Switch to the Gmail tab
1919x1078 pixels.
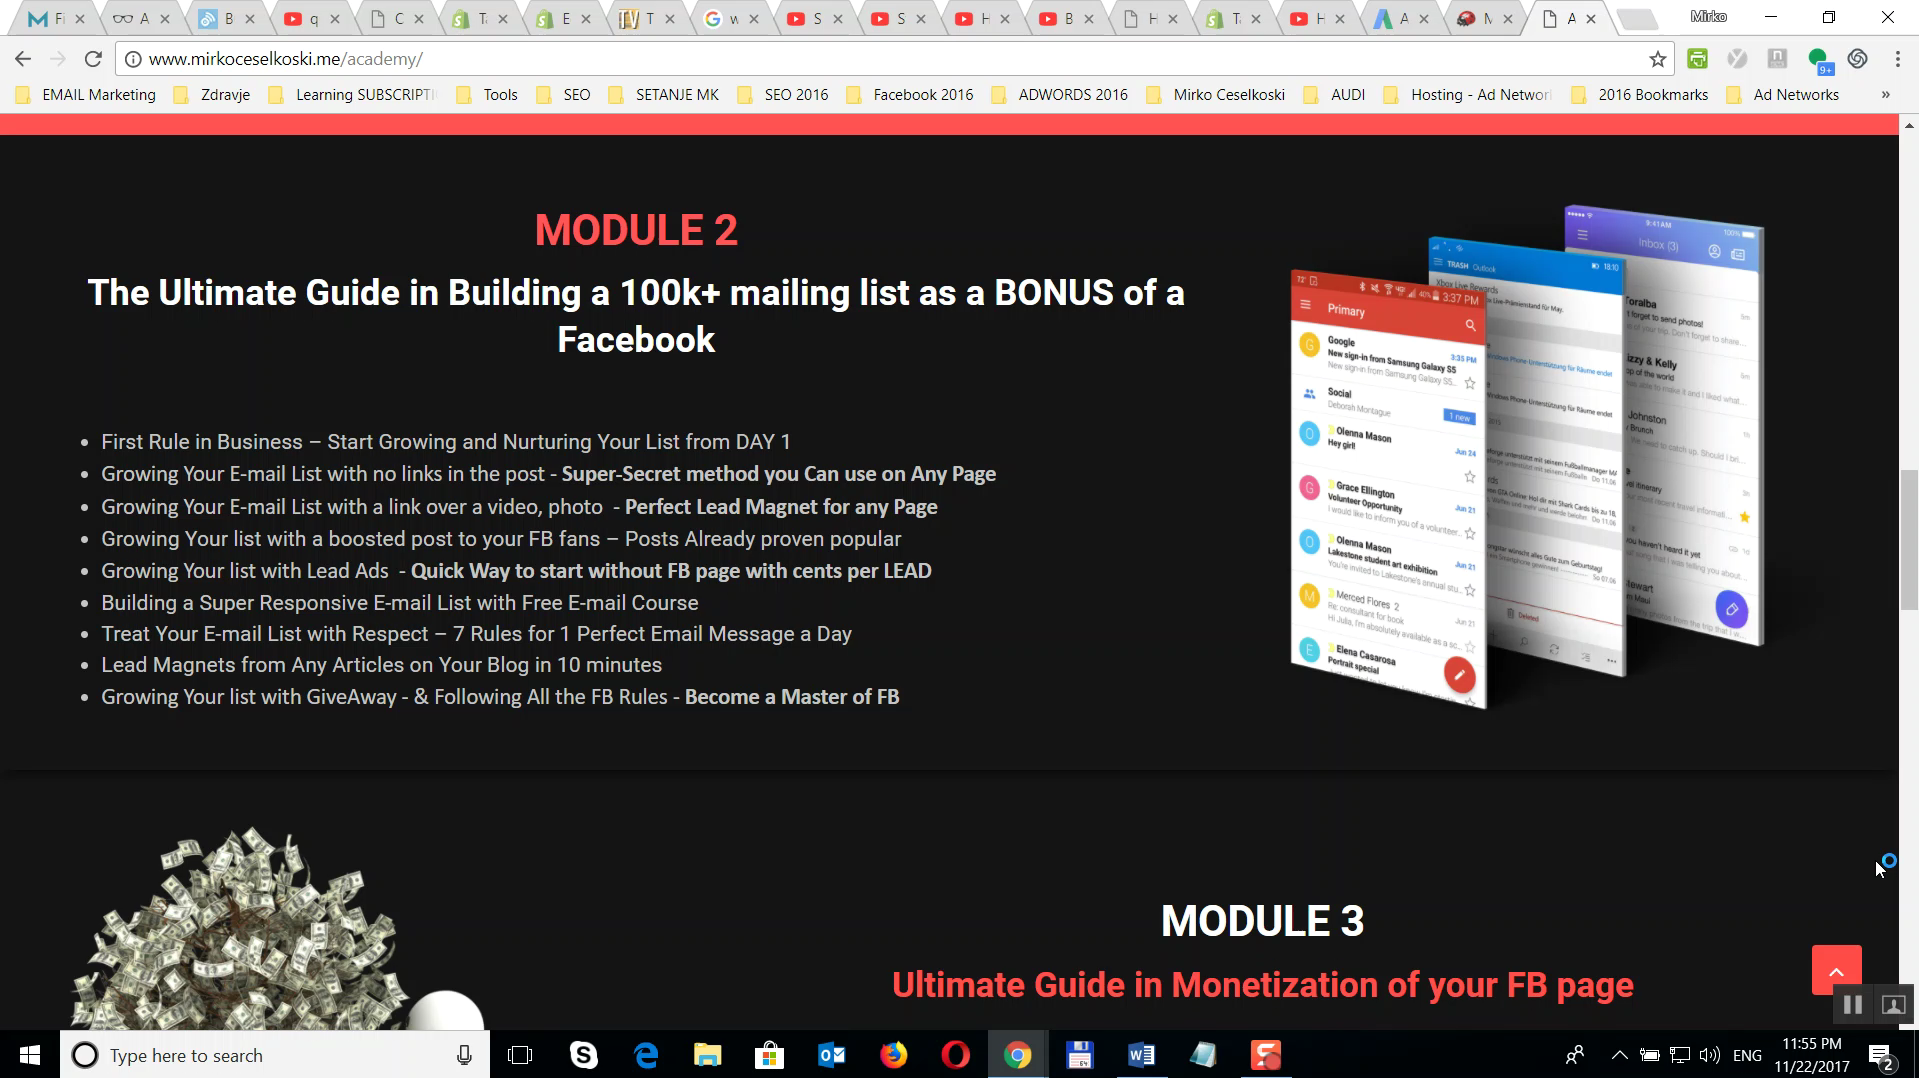pos(50,18)
